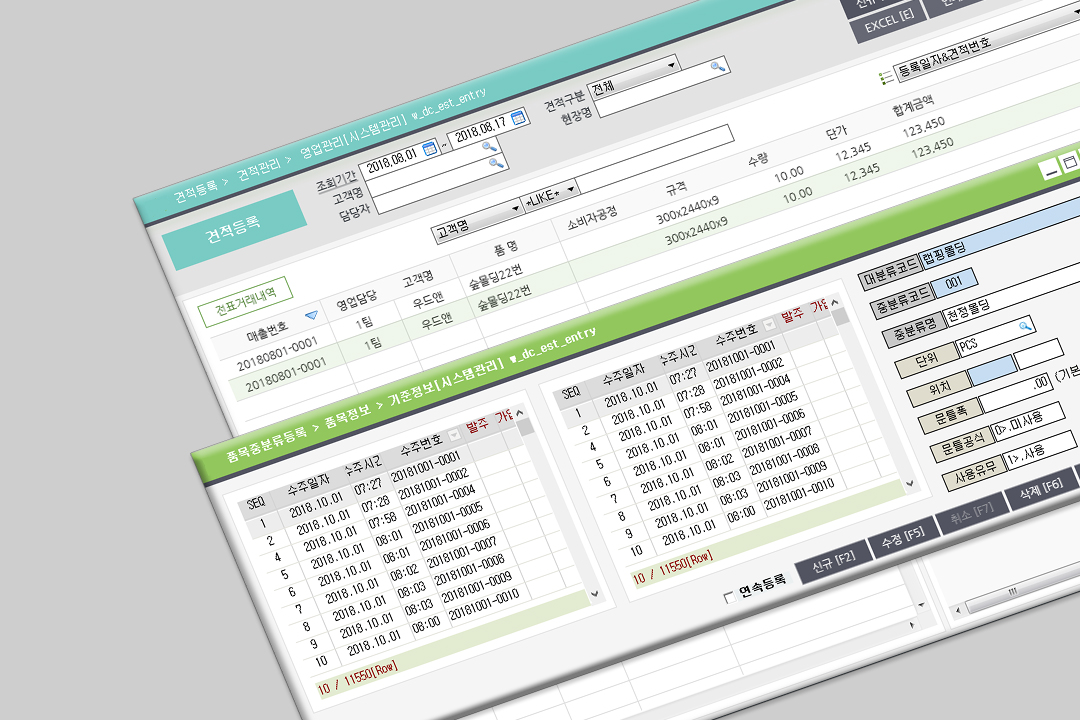Click the 전표거래내역 outlined button
The image size is (1080, 720).
(245, 301)
